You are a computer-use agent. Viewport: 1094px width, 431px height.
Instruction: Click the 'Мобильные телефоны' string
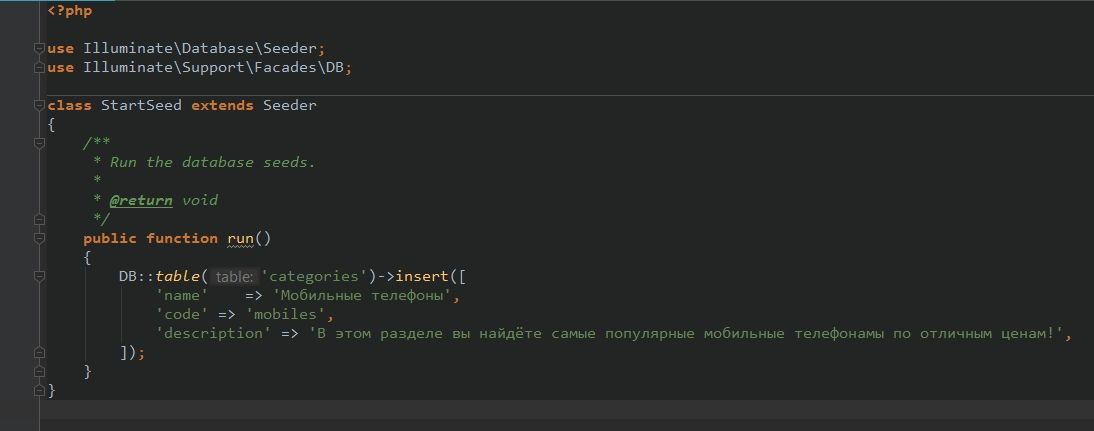(362, 296)
